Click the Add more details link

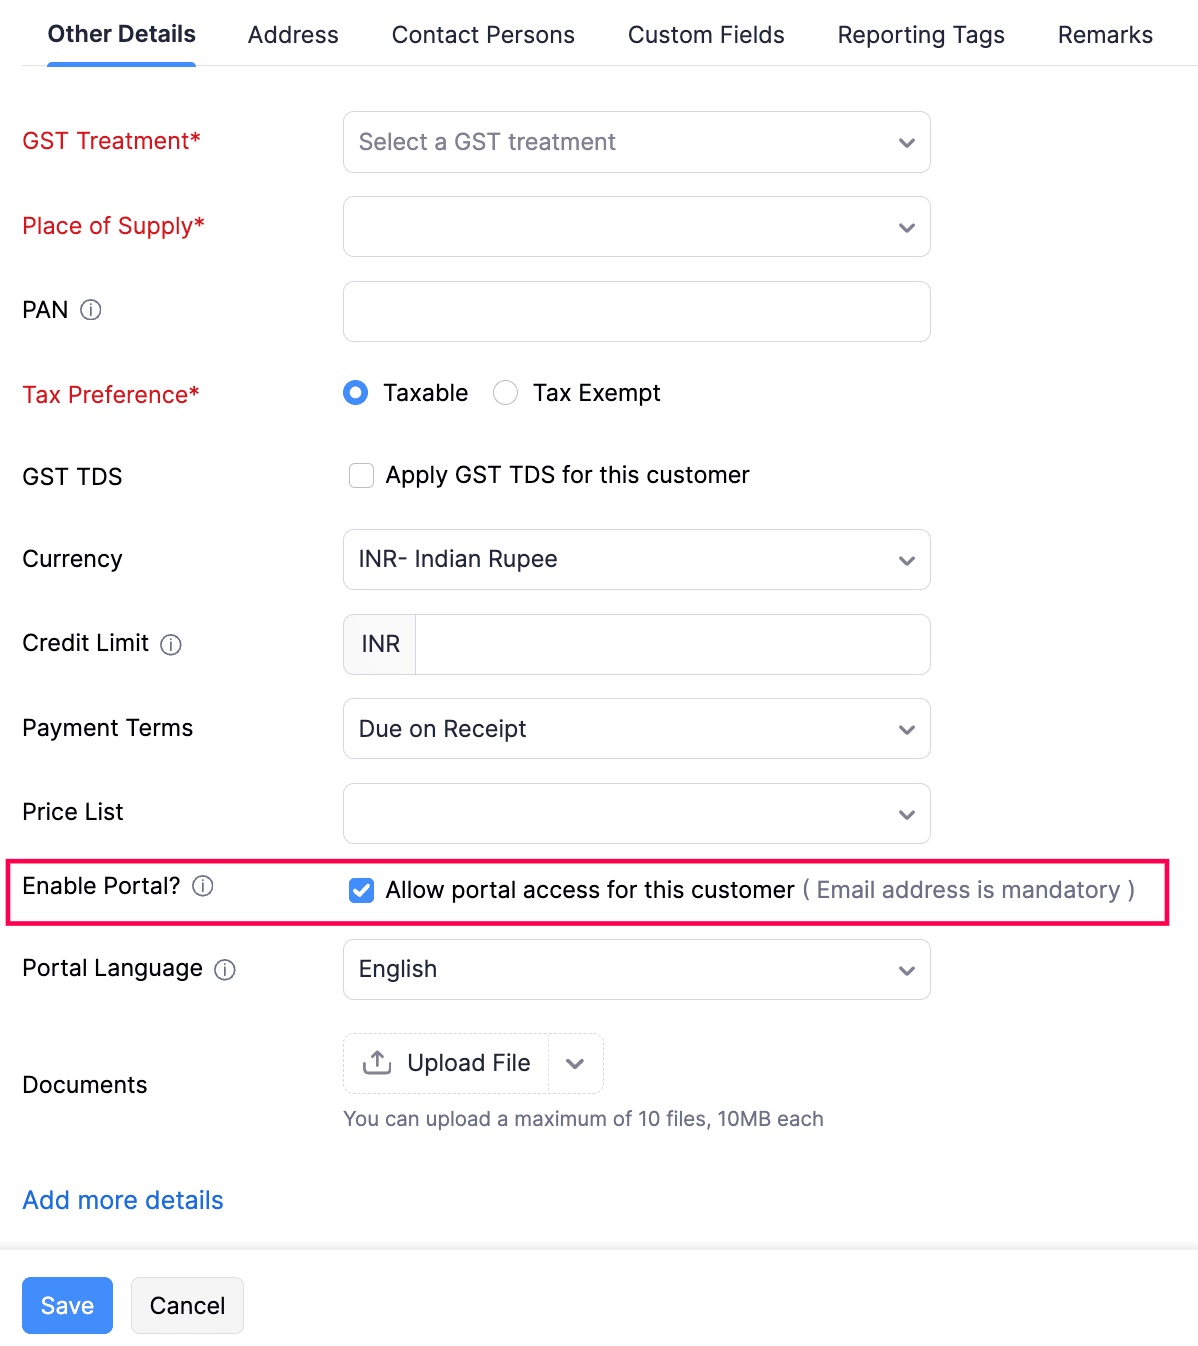click(x=123, y=1200)
